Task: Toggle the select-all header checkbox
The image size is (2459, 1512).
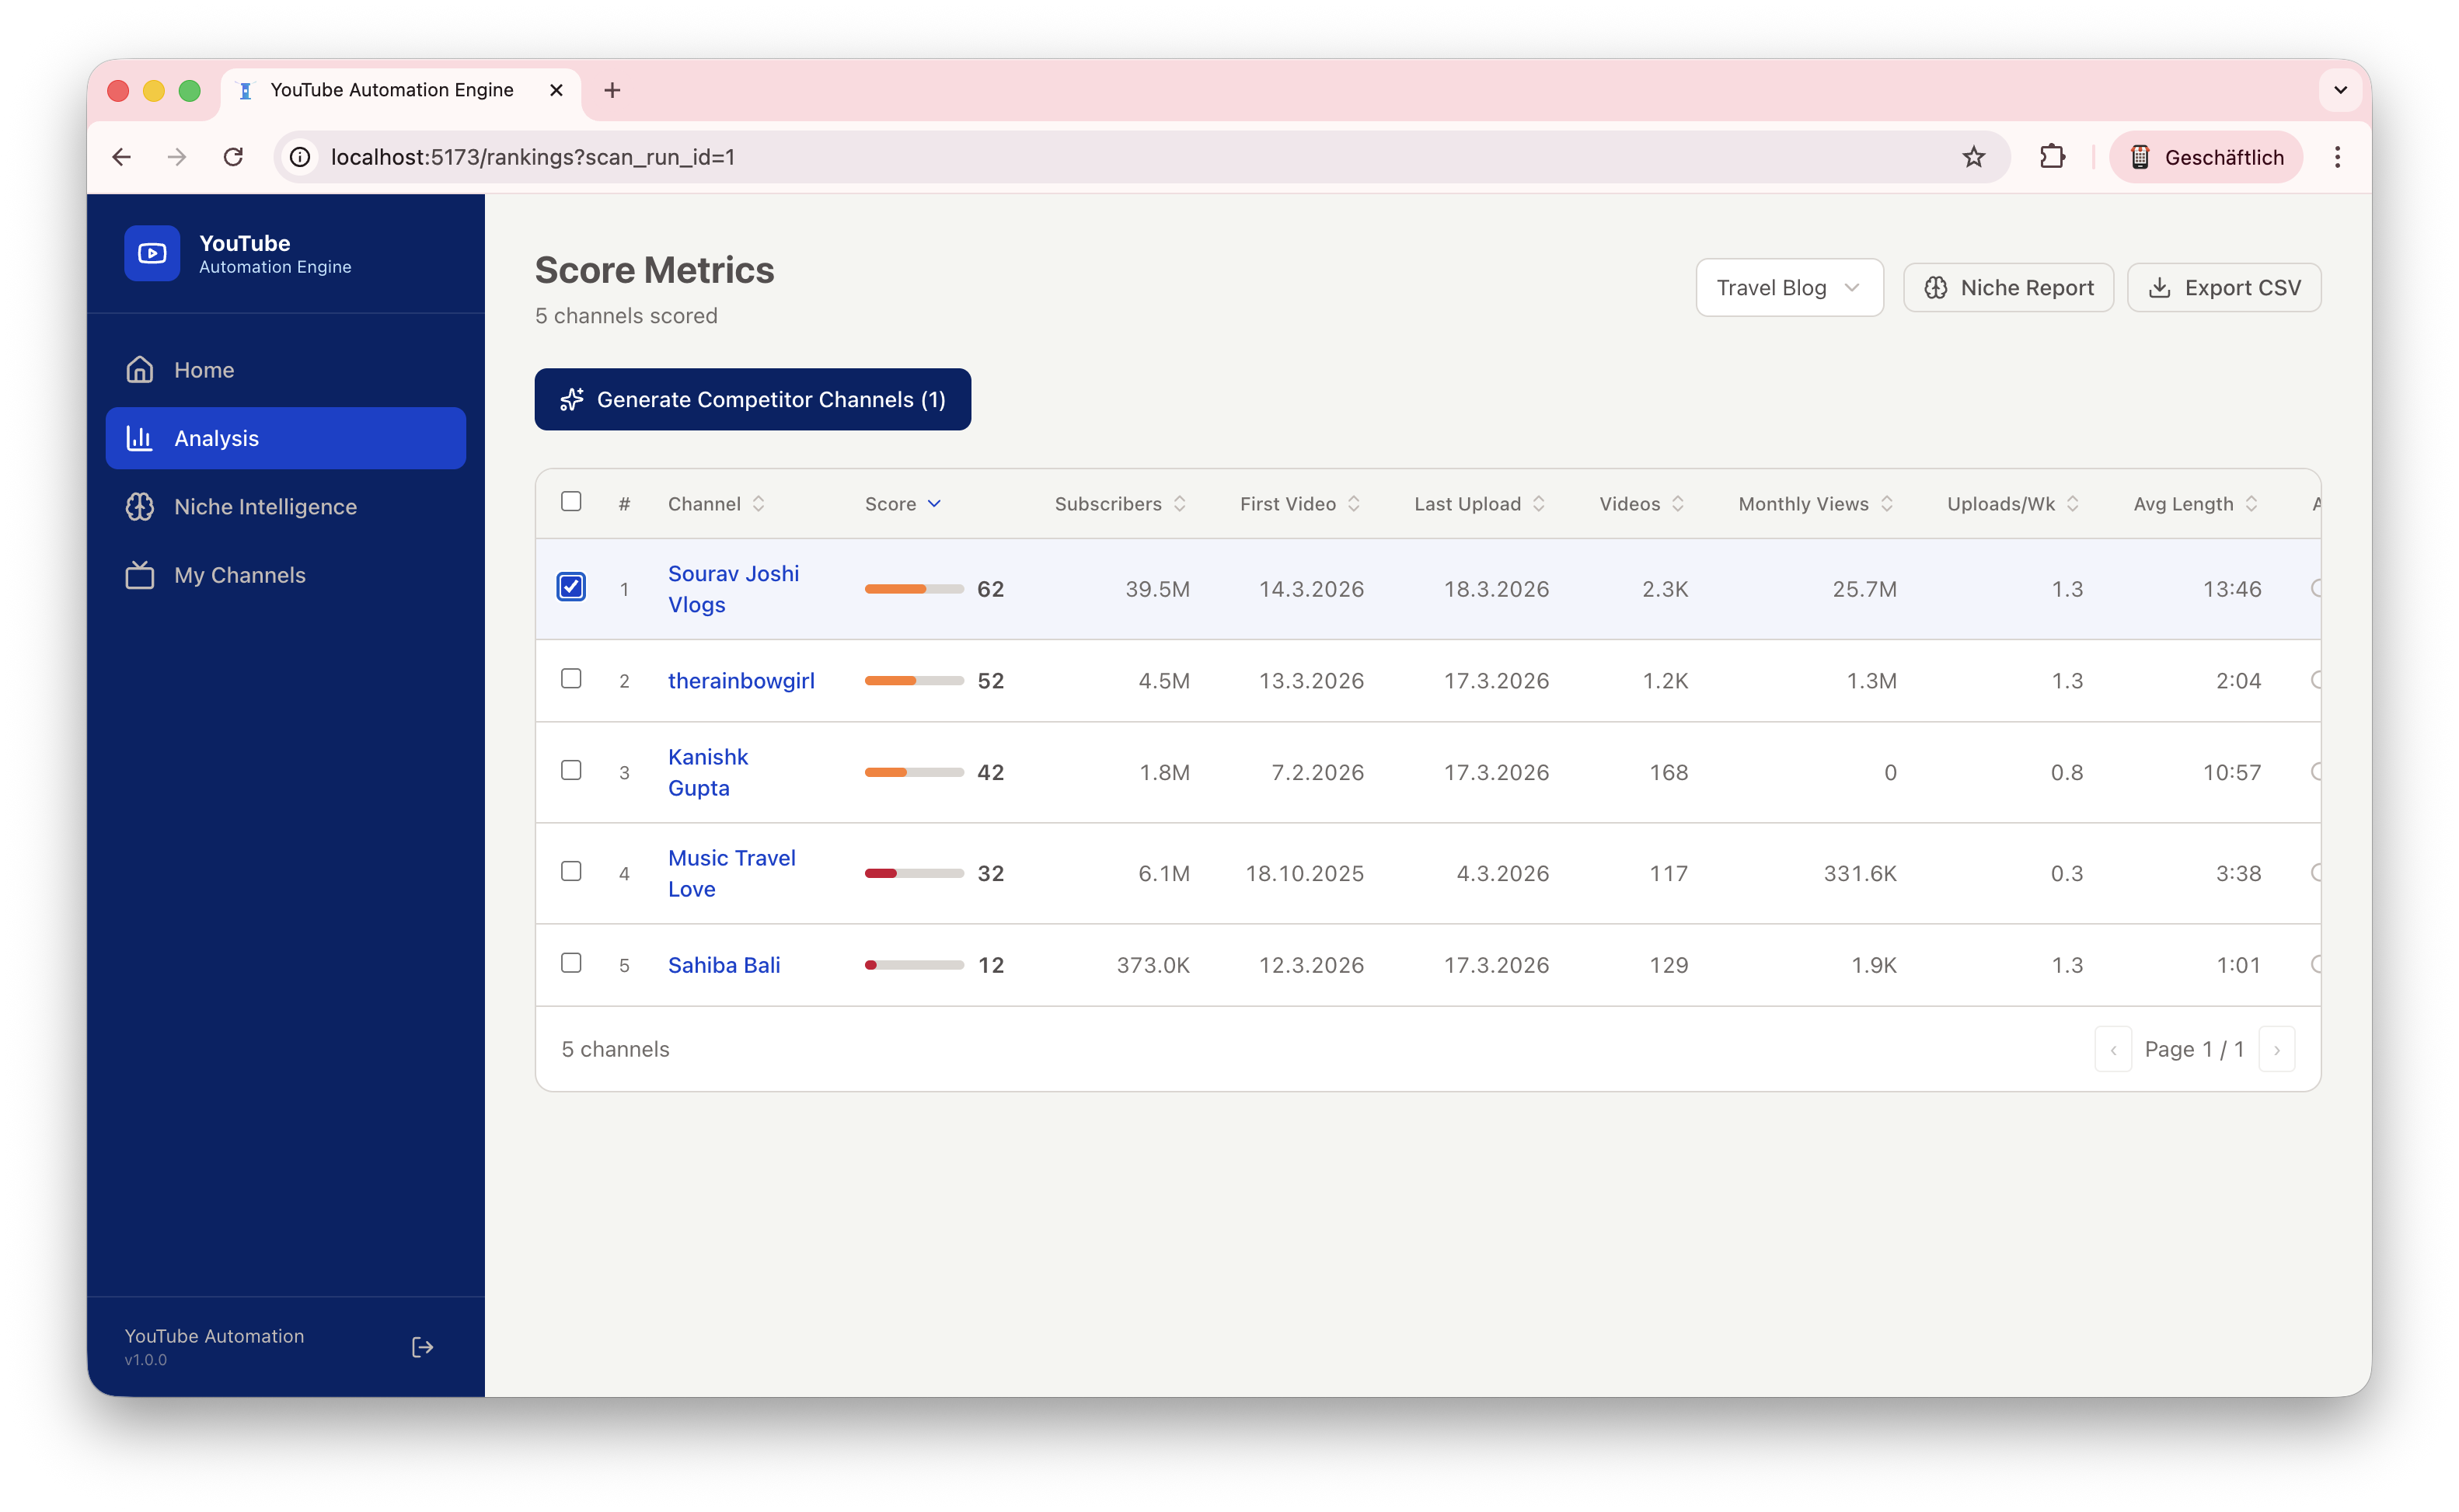Action: pos(571,501)
